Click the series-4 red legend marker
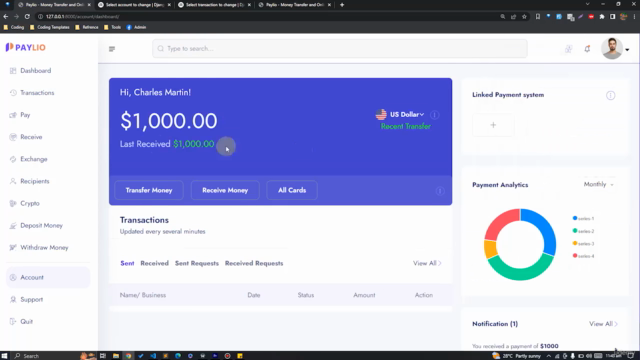The image size is (640, 360). coord(575,256)
